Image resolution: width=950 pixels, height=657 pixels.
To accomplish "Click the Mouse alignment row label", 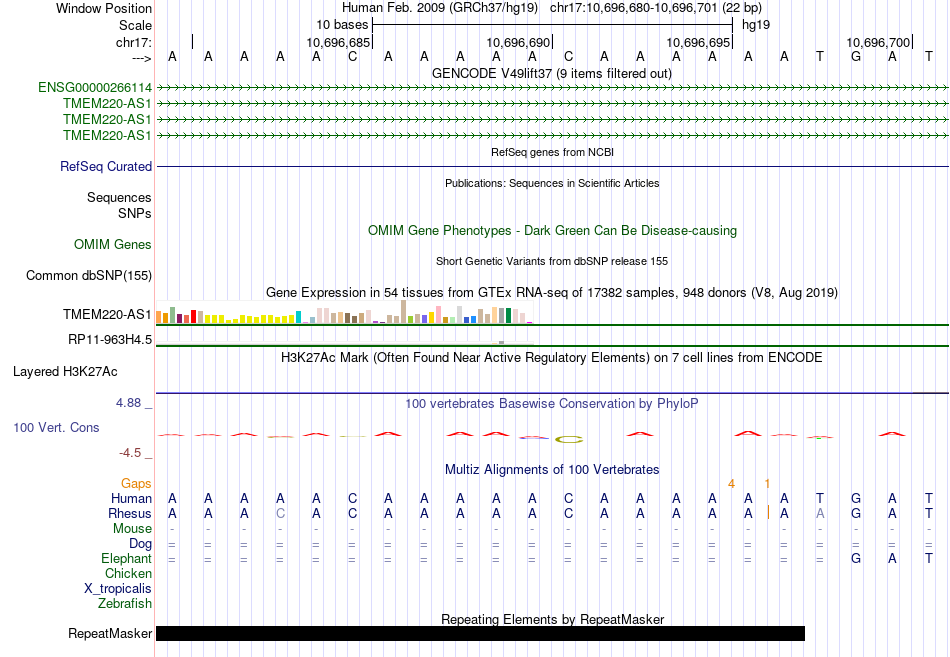I will pyautogui.click(x=132, y=529).
